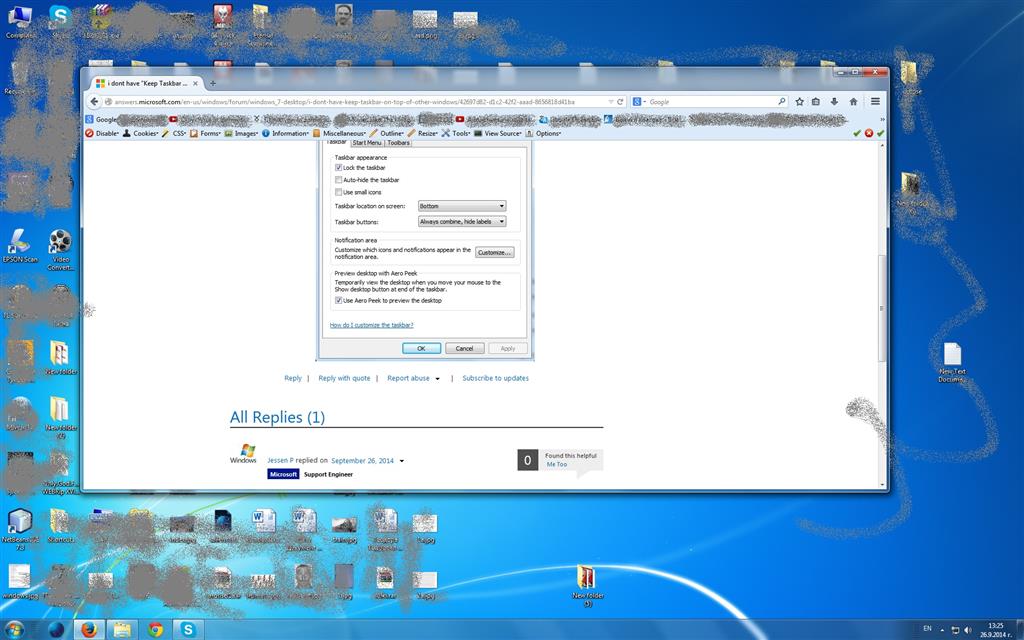Click the Reply link
The height and width of the screenshot is (640, 1024).
pos(293,378)
